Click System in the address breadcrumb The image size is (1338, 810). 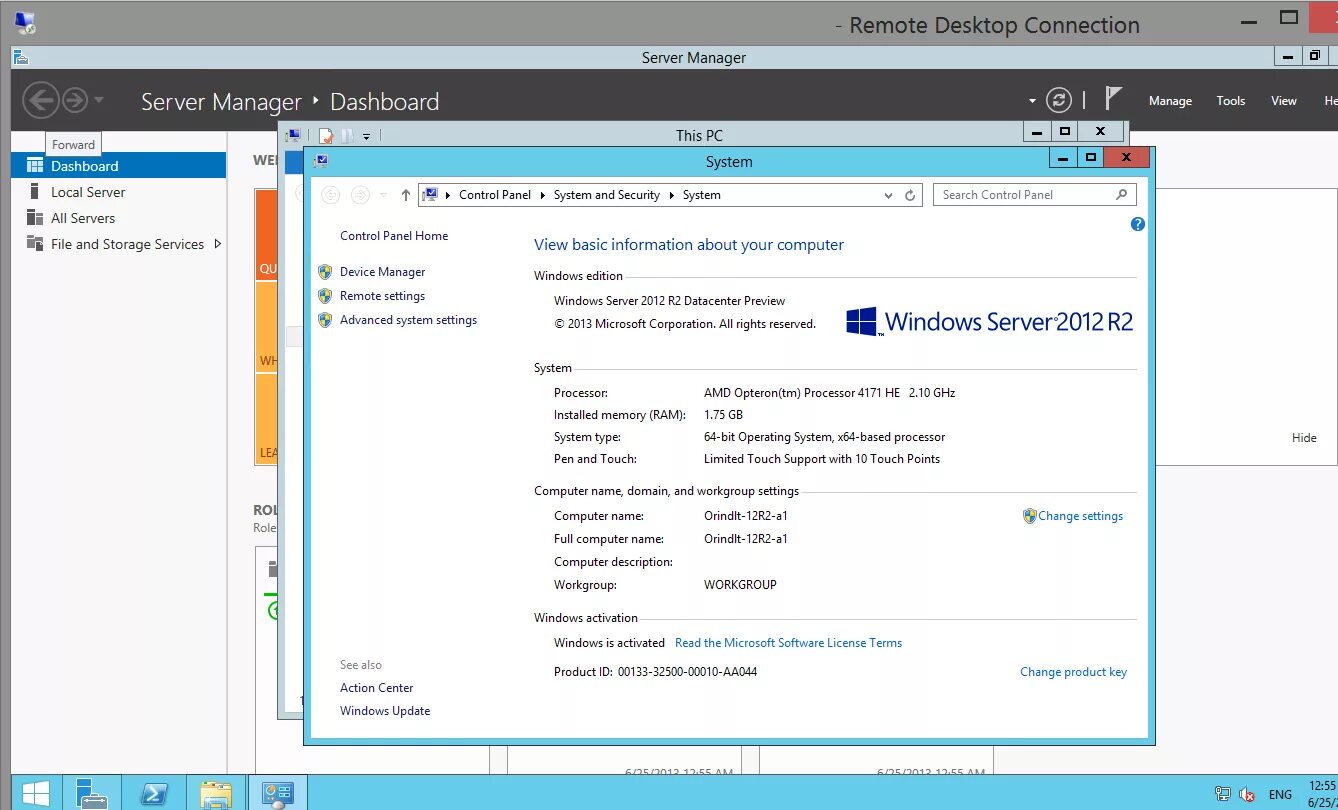coord(701,195)
